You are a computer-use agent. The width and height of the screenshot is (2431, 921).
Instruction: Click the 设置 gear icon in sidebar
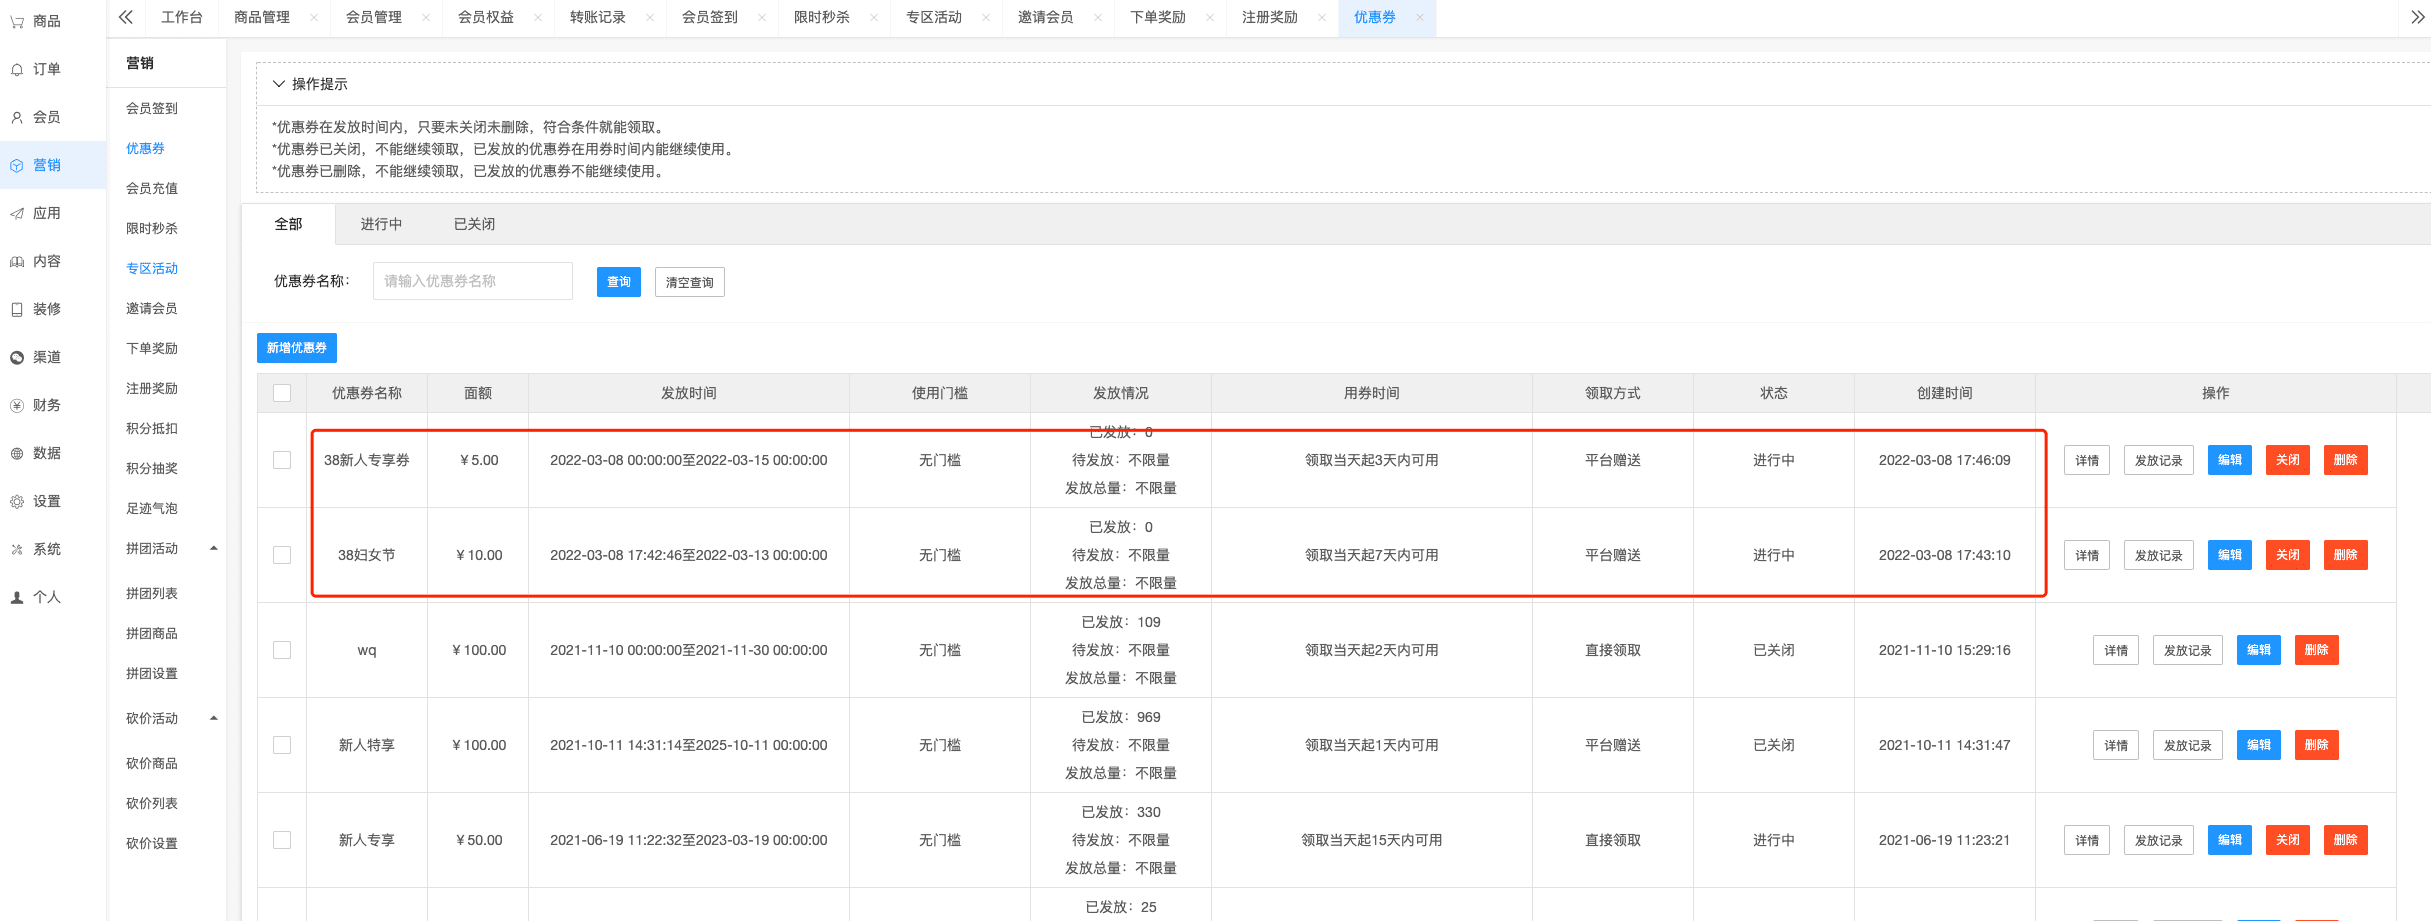point(17,501)
